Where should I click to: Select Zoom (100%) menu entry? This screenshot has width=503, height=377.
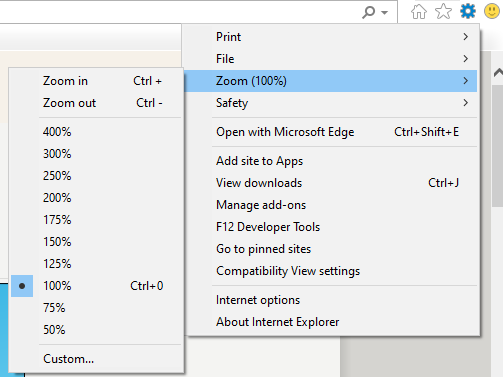coord(330,81)
